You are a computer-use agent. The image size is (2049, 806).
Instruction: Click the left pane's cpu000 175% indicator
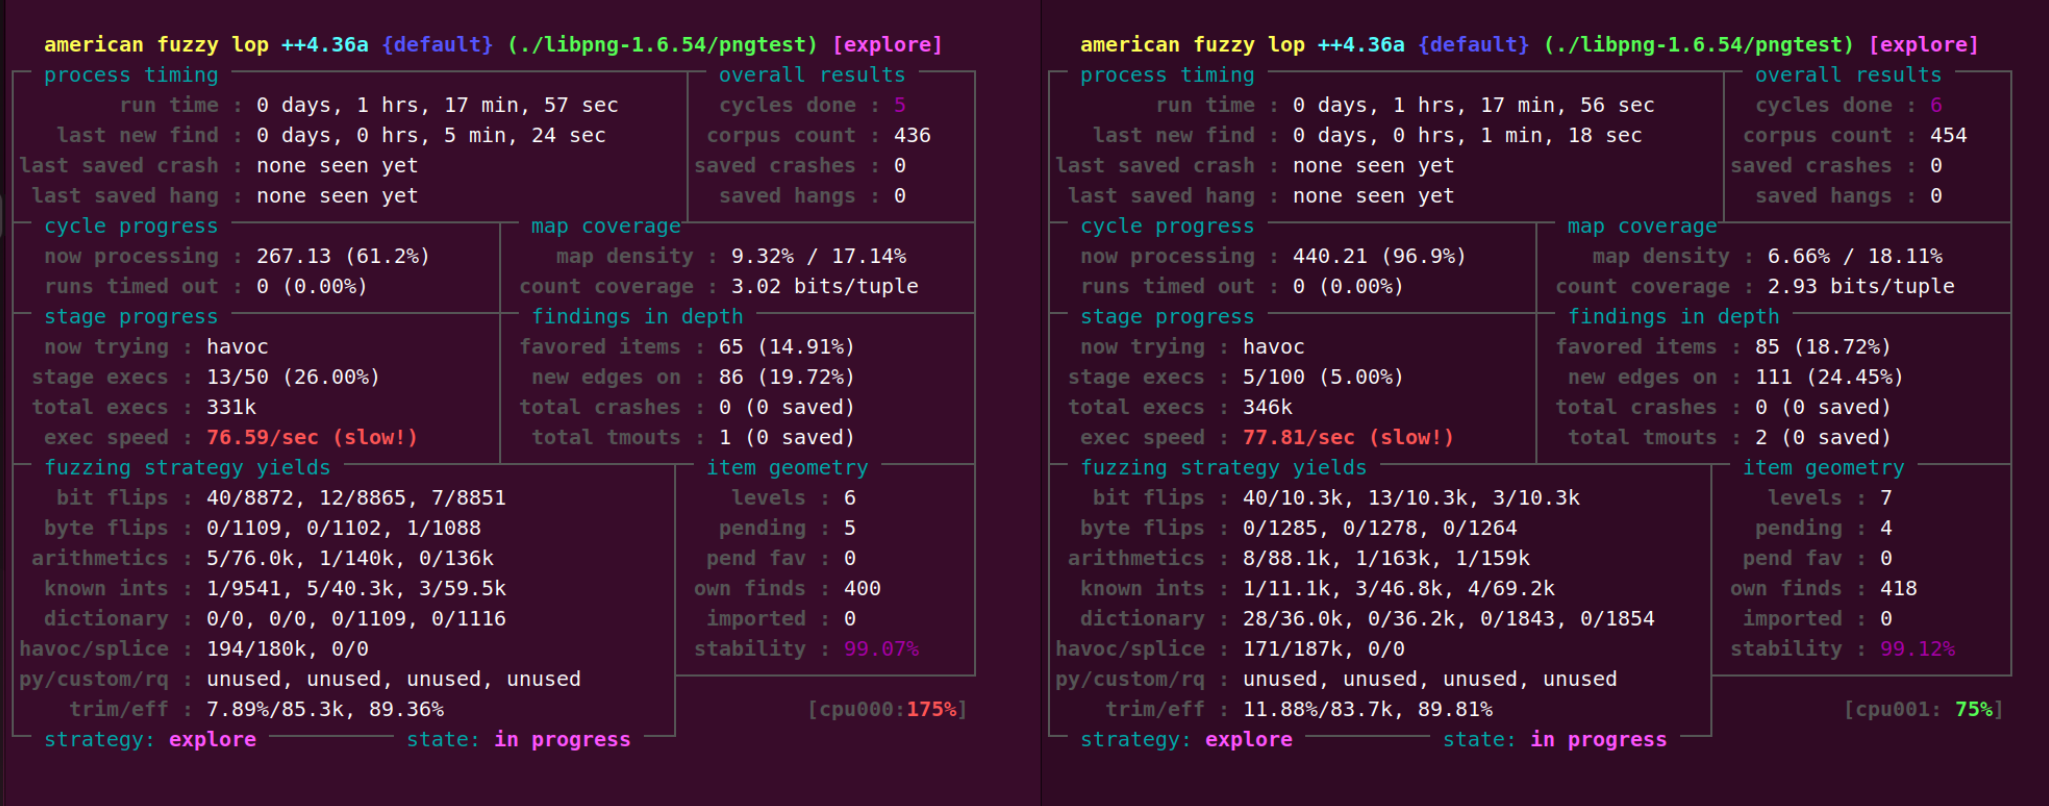coord(887,709)
